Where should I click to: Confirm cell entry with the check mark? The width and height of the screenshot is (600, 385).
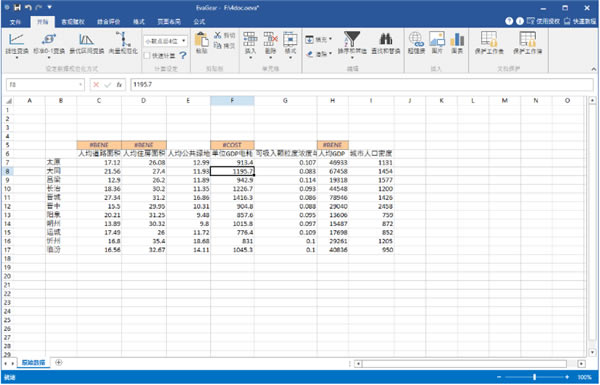[x=108, y=85]
